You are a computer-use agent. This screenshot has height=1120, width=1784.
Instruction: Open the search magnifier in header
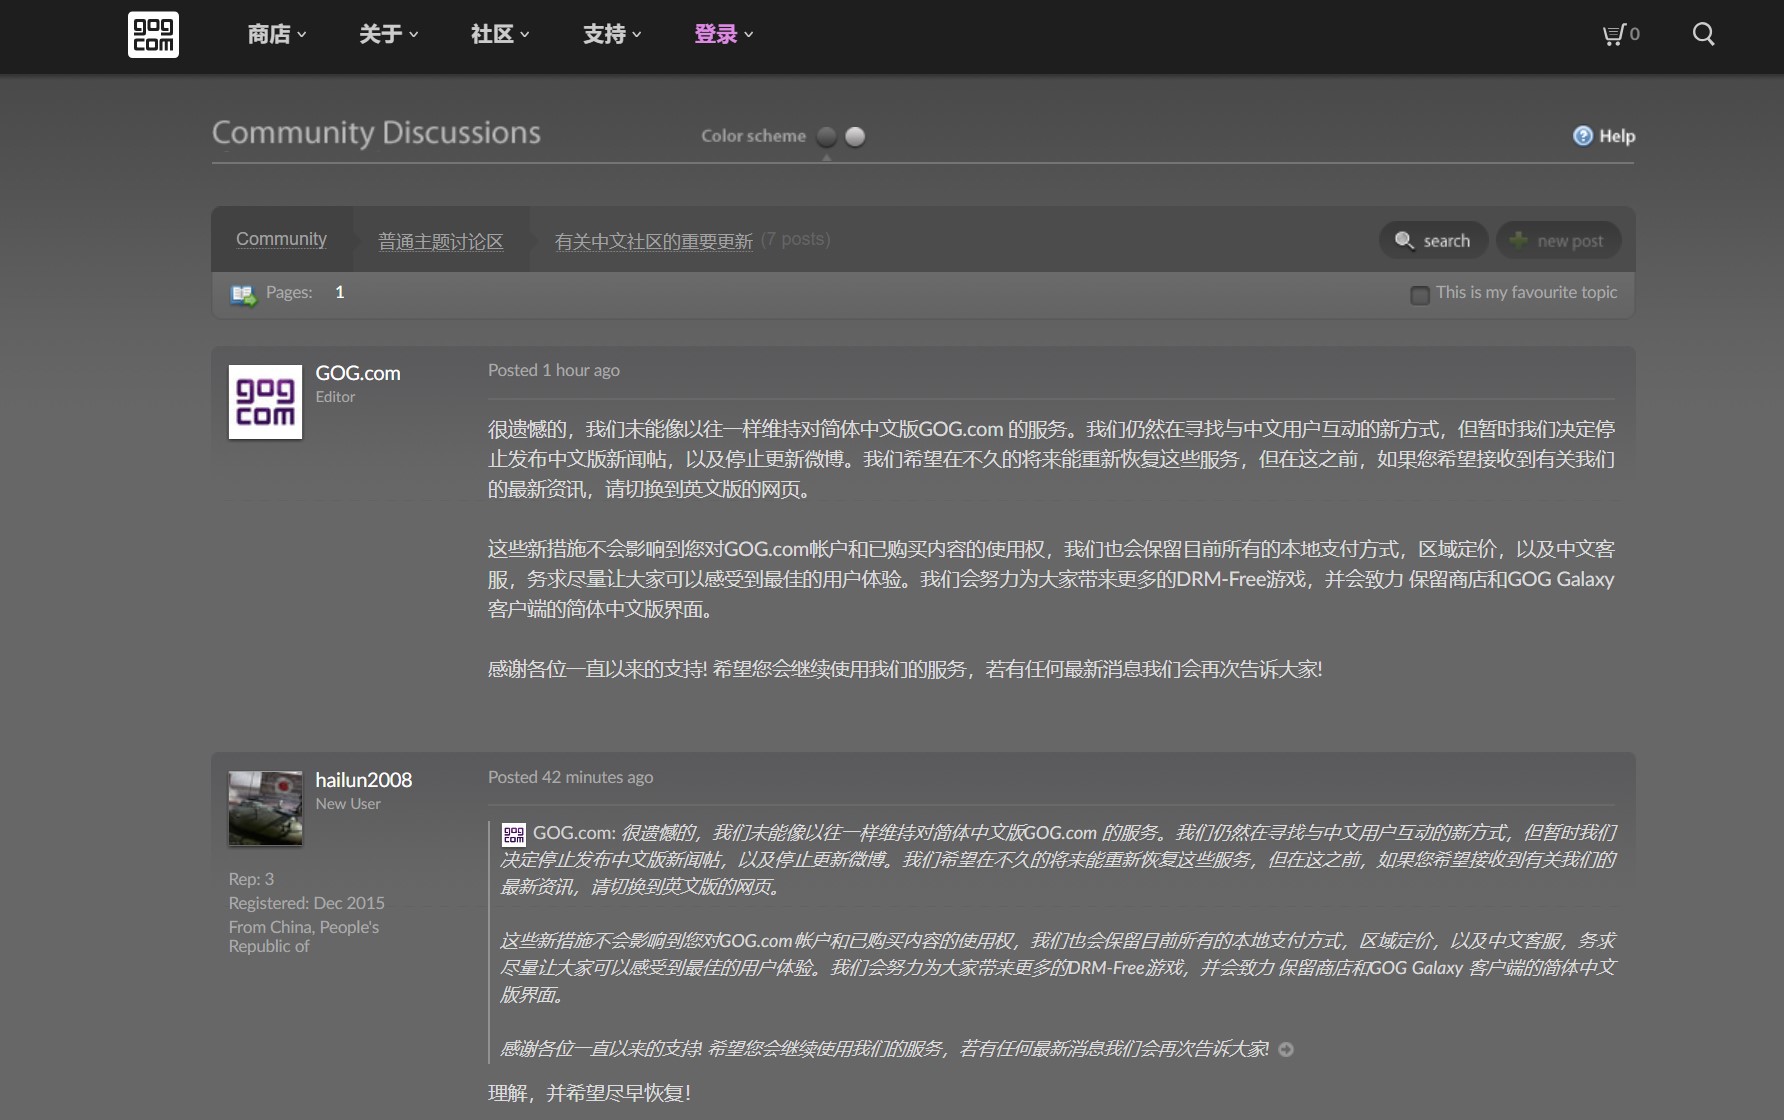point(1703,34)
